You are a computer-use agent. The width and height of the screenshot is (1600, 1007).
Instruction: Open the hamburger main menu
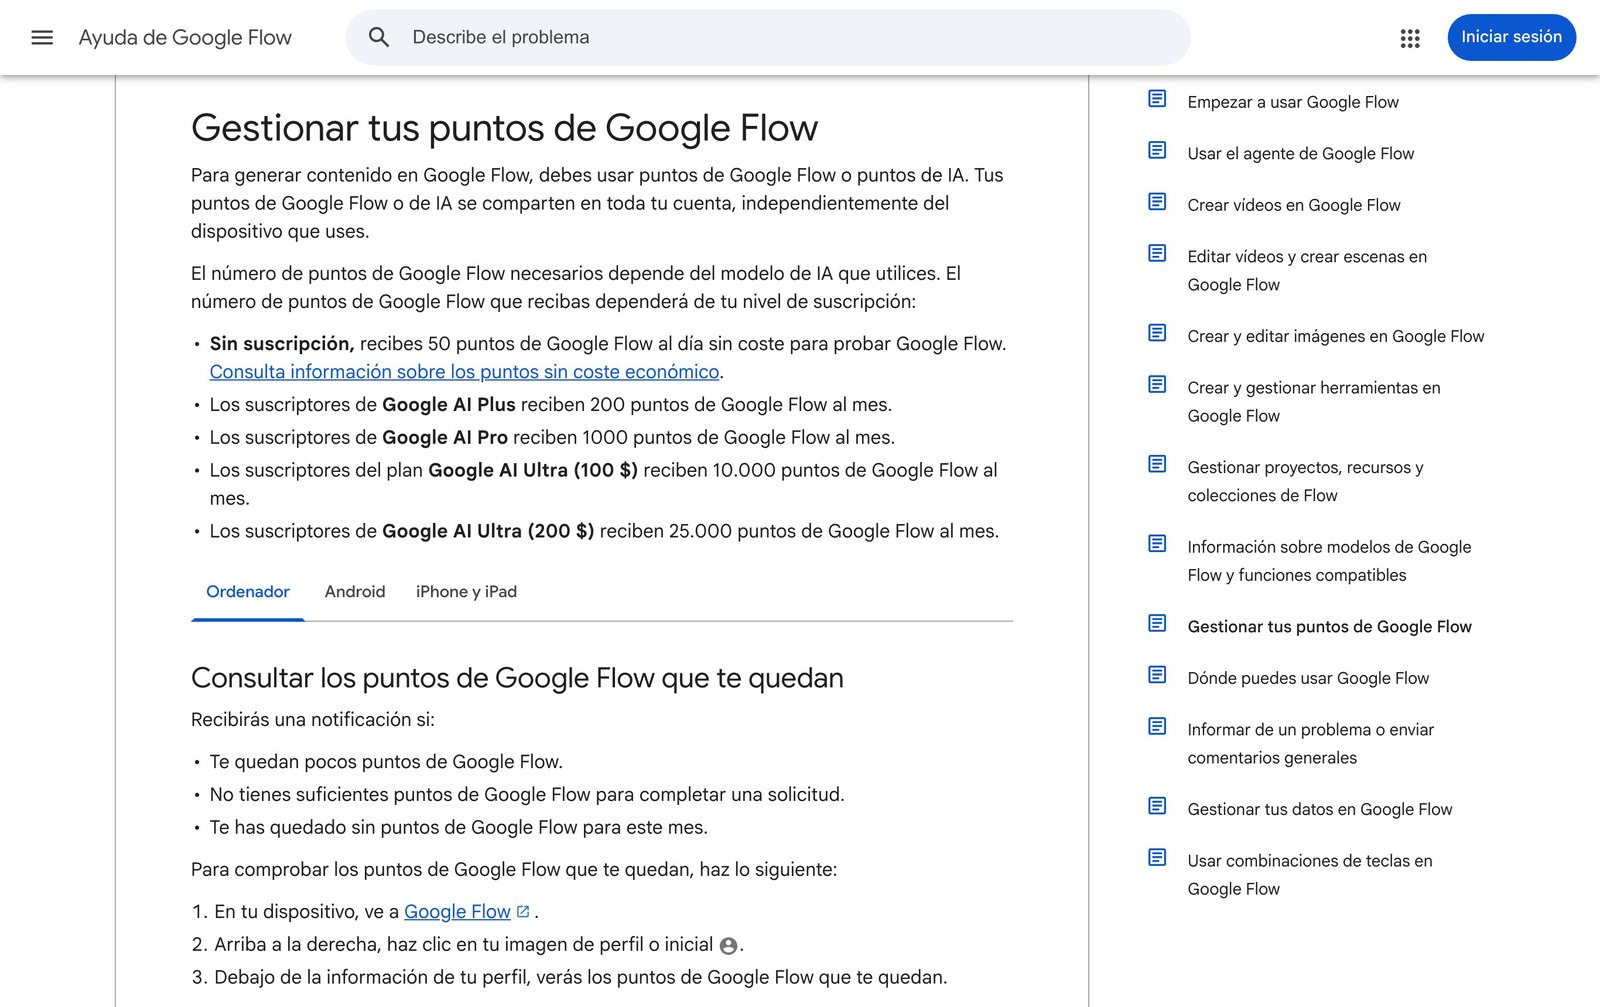[x=42, y=38]
